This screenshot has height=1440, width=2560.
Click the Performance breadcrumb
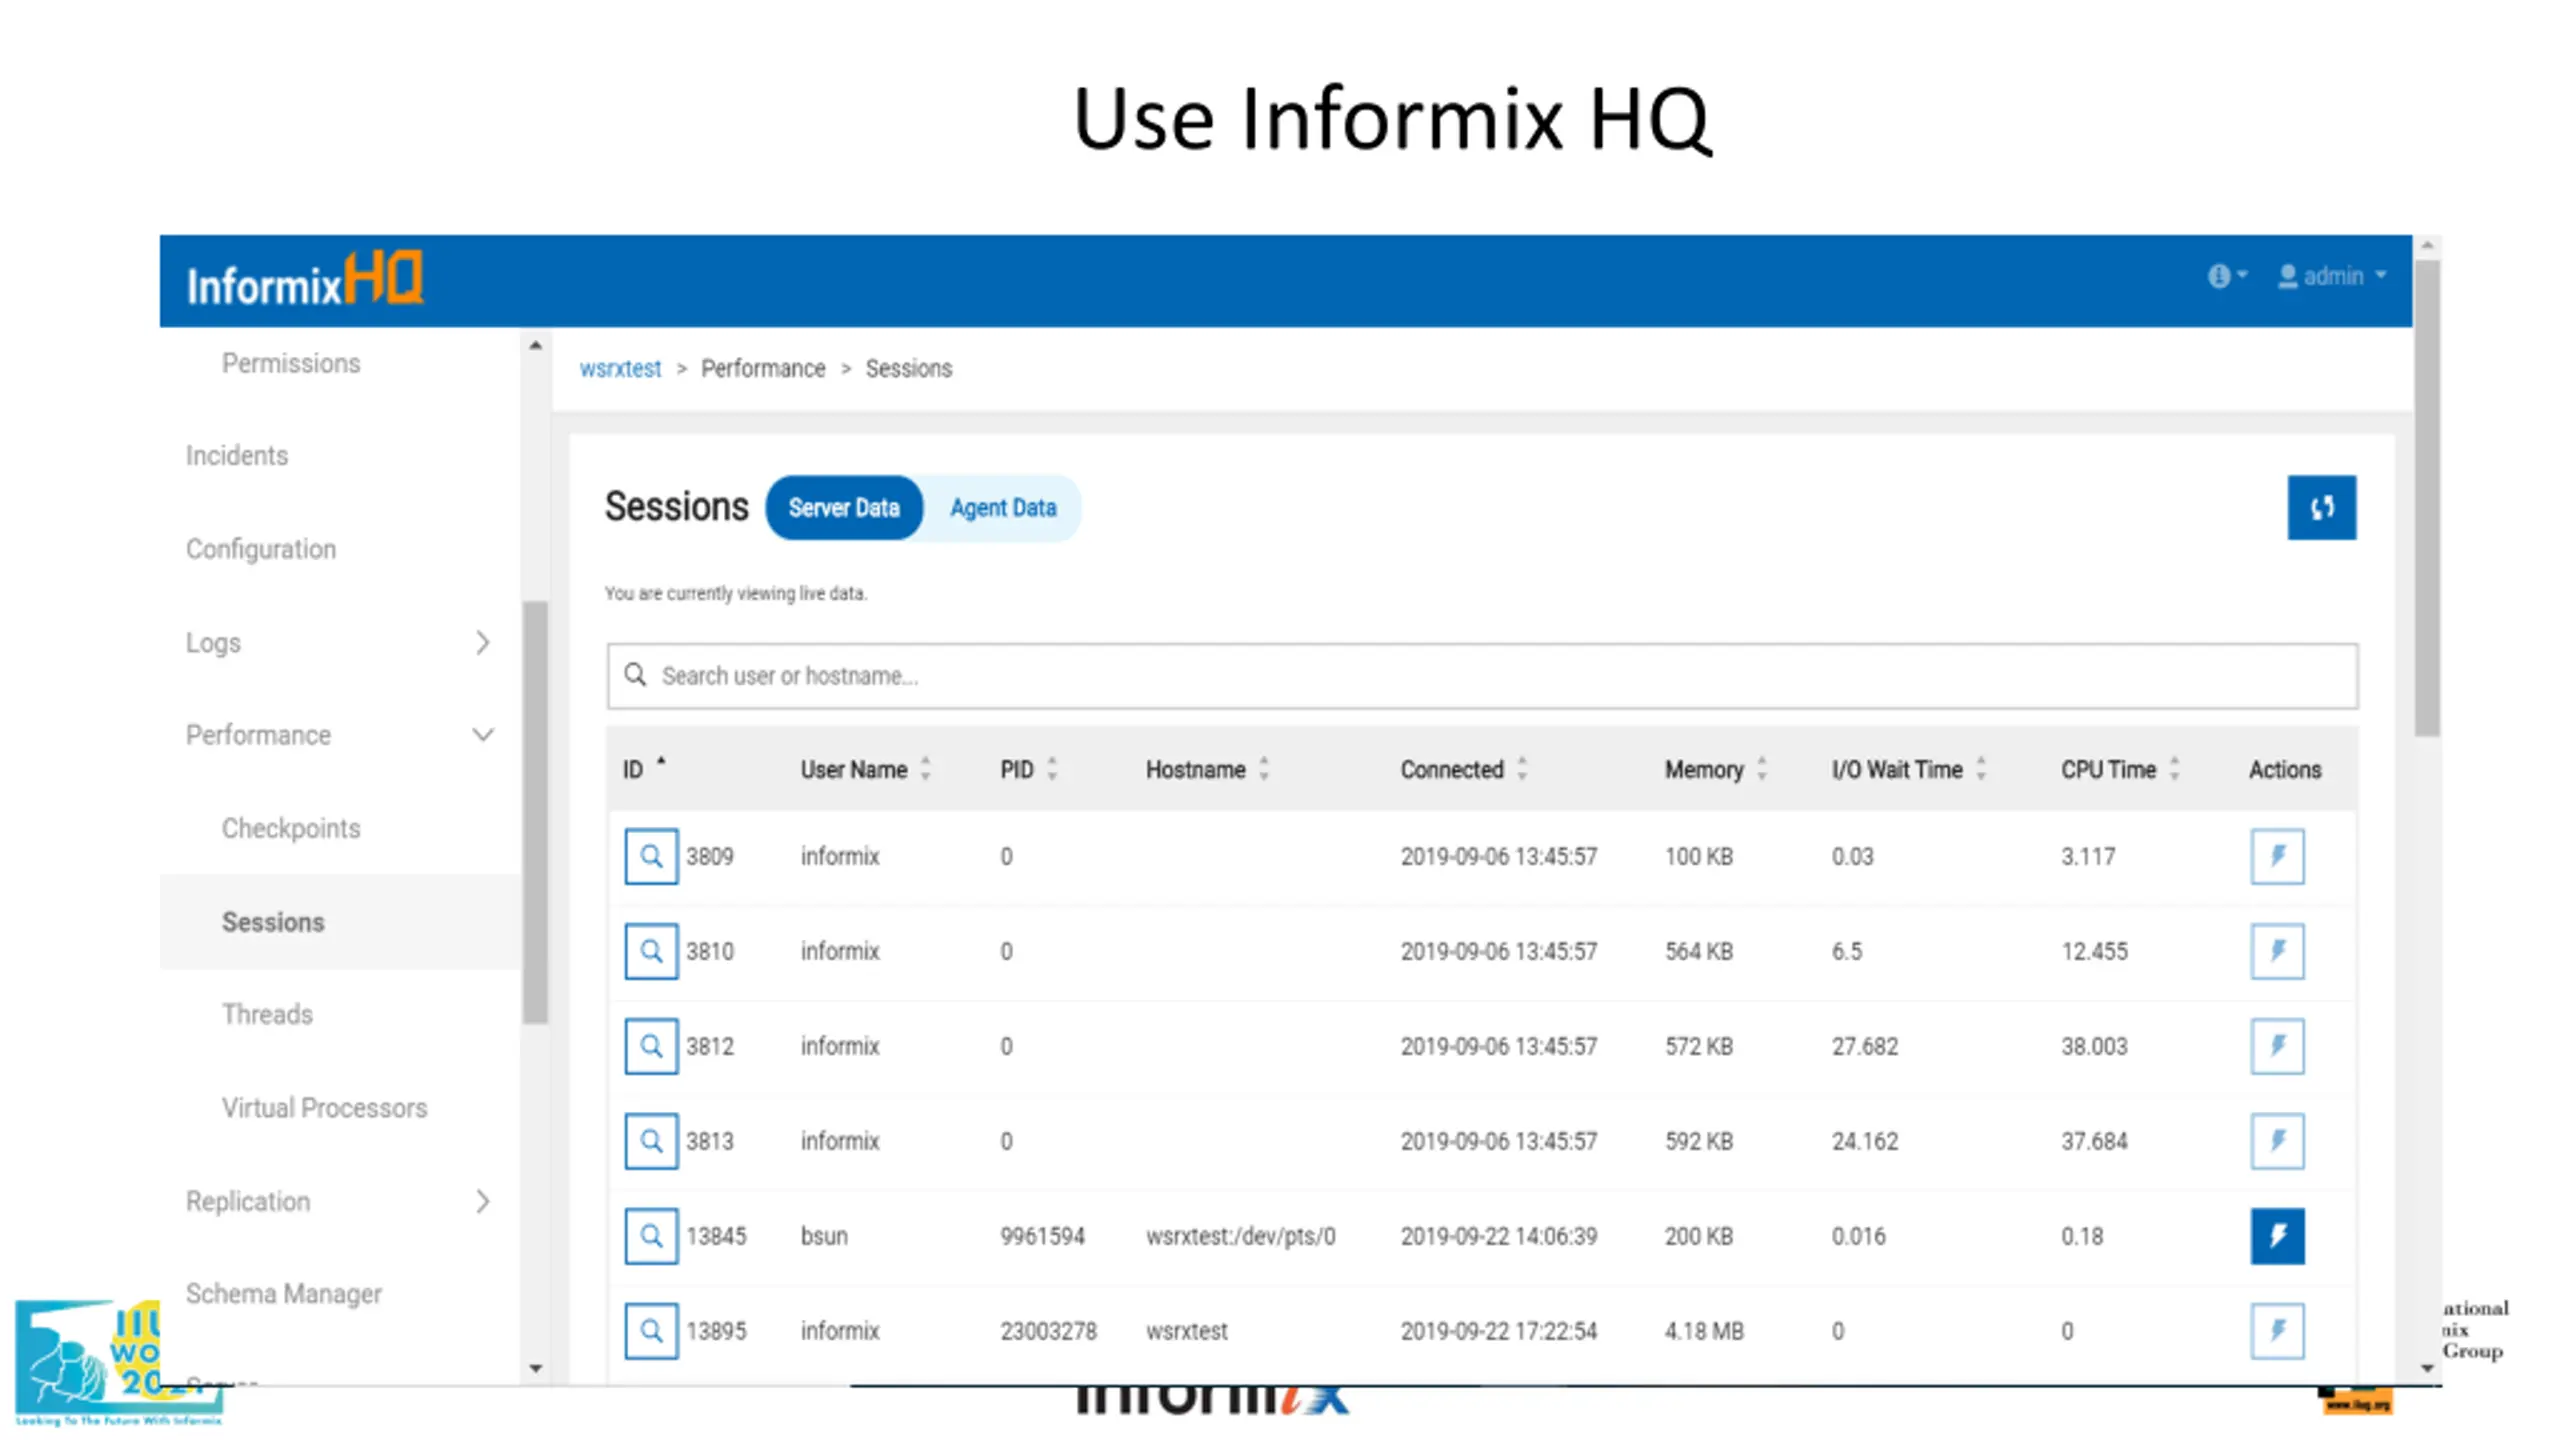(763, 369)
